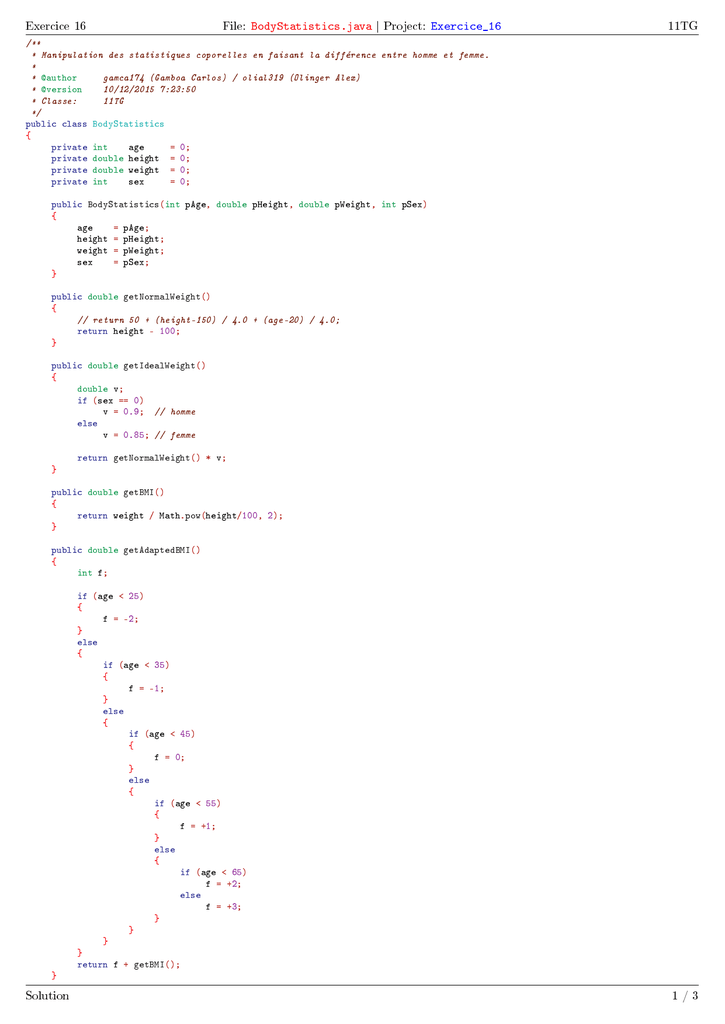
Task: Select the getIdealWeight method declaration
Action: click(x=128, y=366)
